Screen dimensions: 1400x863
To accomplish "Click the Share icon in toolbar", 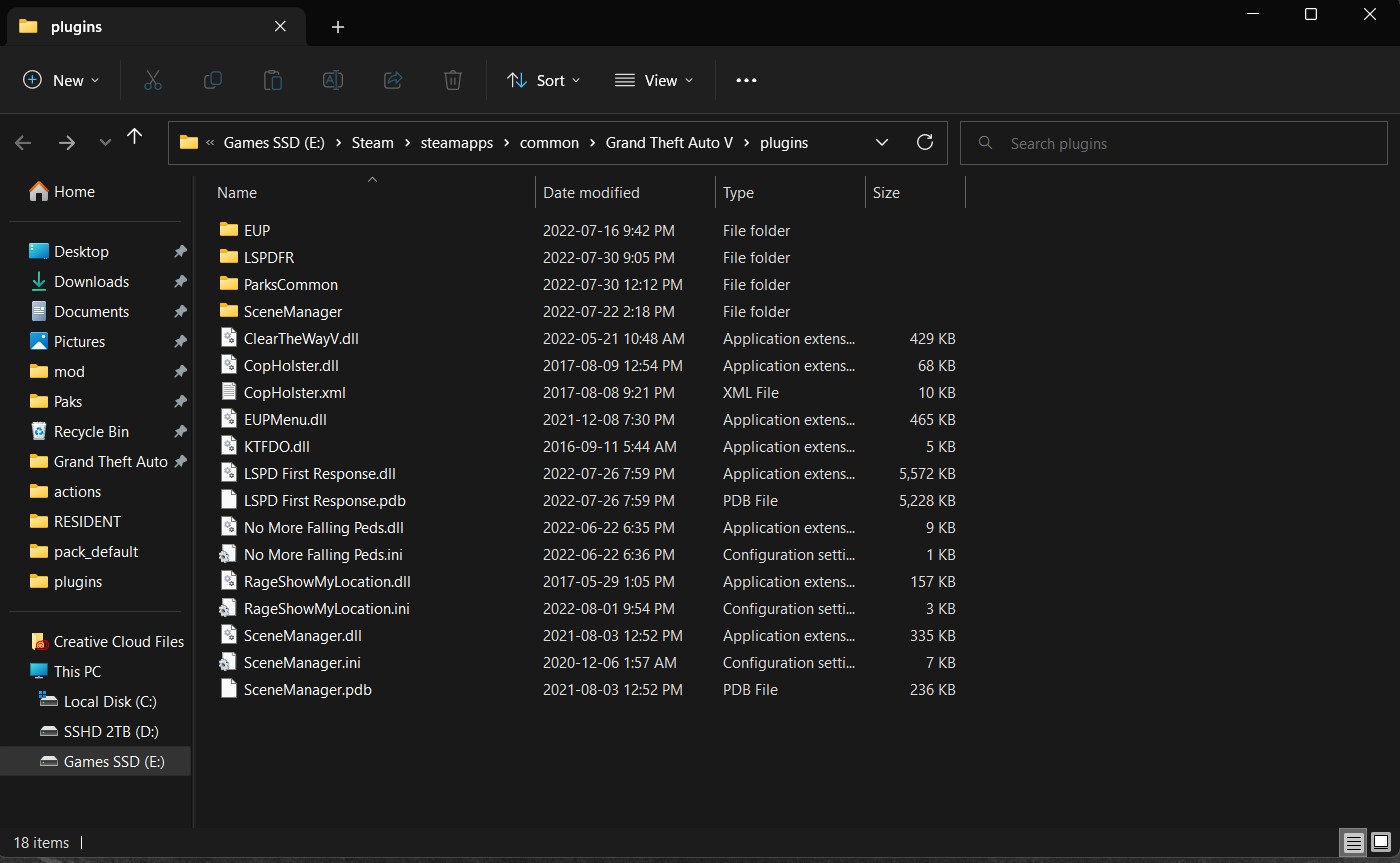I will click(393, 80).
